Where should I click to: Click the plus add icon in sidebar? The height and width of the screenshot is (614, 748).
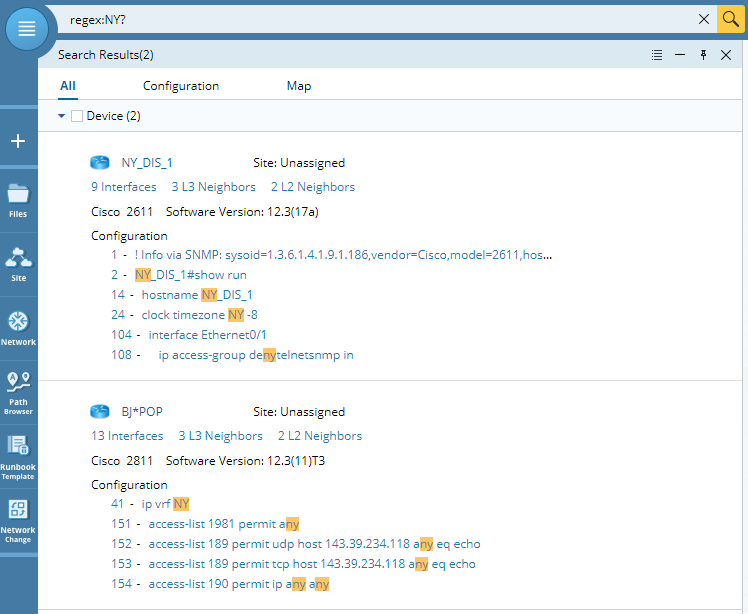(x=18, y=141)
